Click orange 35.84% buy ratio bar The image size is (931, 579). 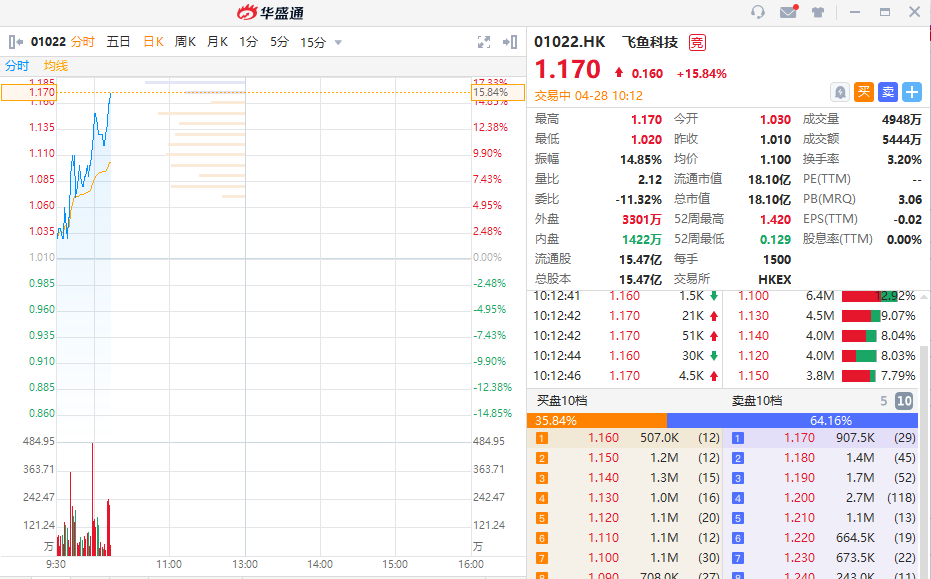pyautogui.click(x=597, y=420)
